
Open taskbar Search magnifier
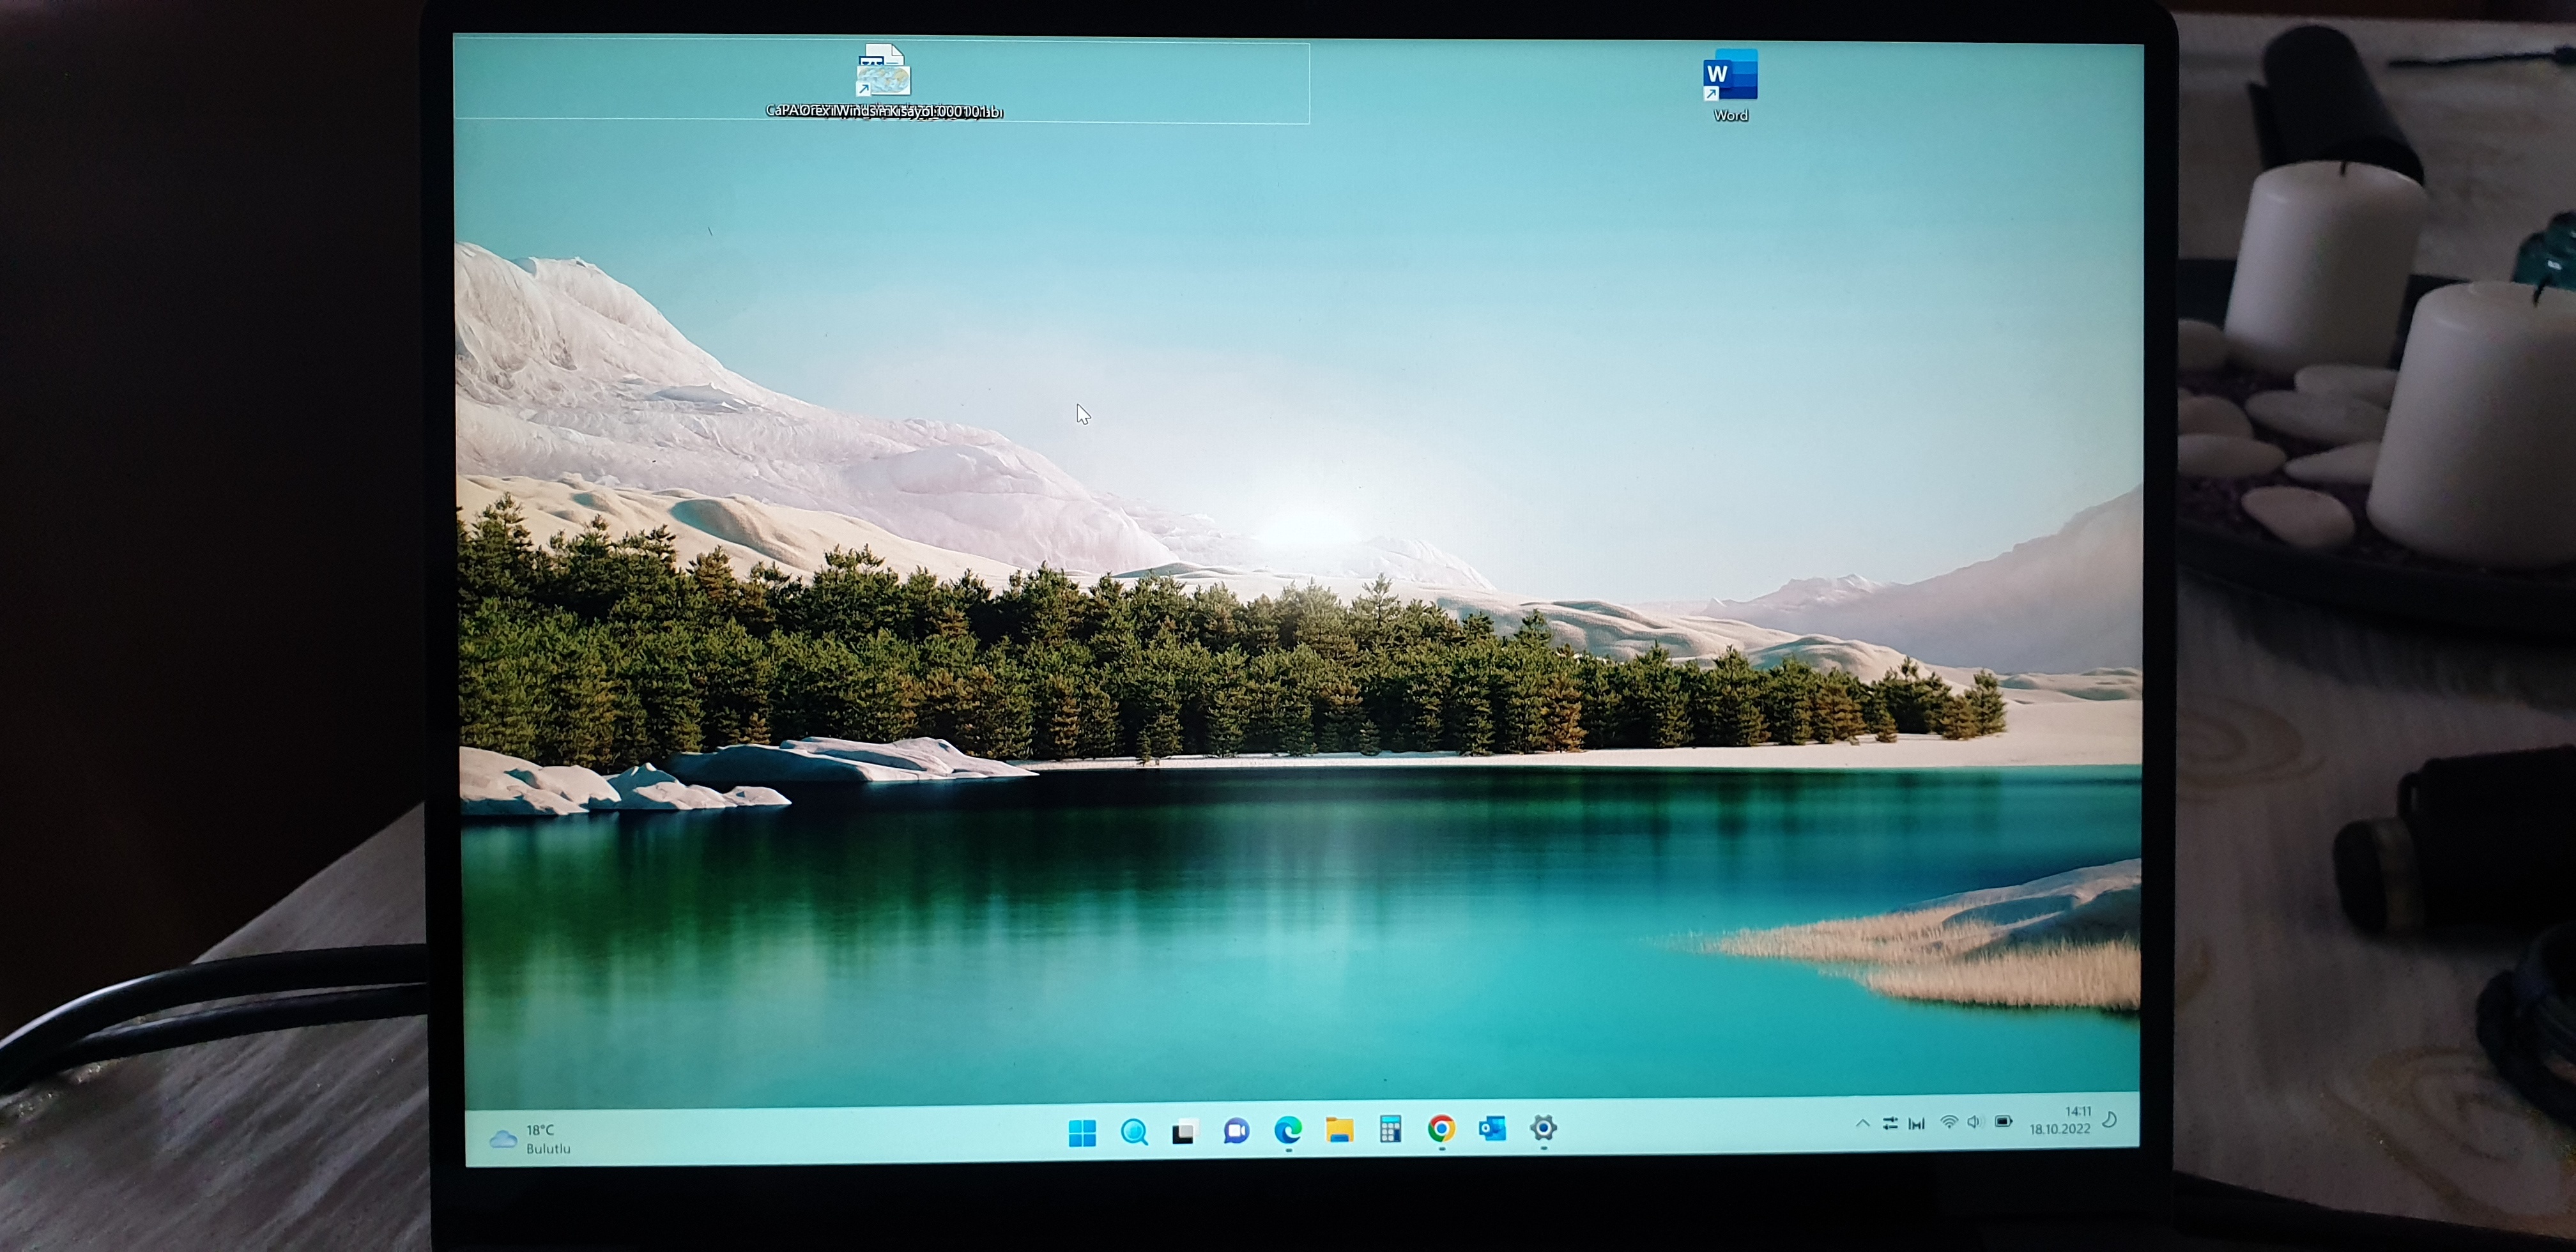click(x=1134, y=1132)
